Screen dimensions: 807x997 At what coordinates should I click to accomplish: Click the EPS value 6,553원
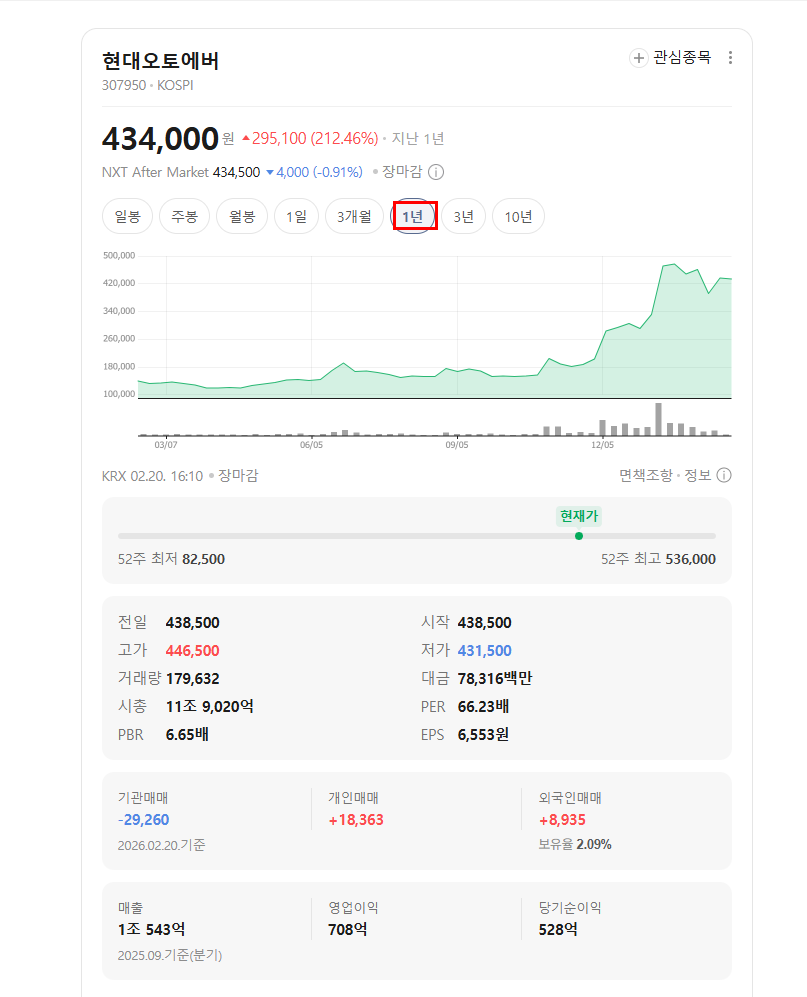point(483,734)
